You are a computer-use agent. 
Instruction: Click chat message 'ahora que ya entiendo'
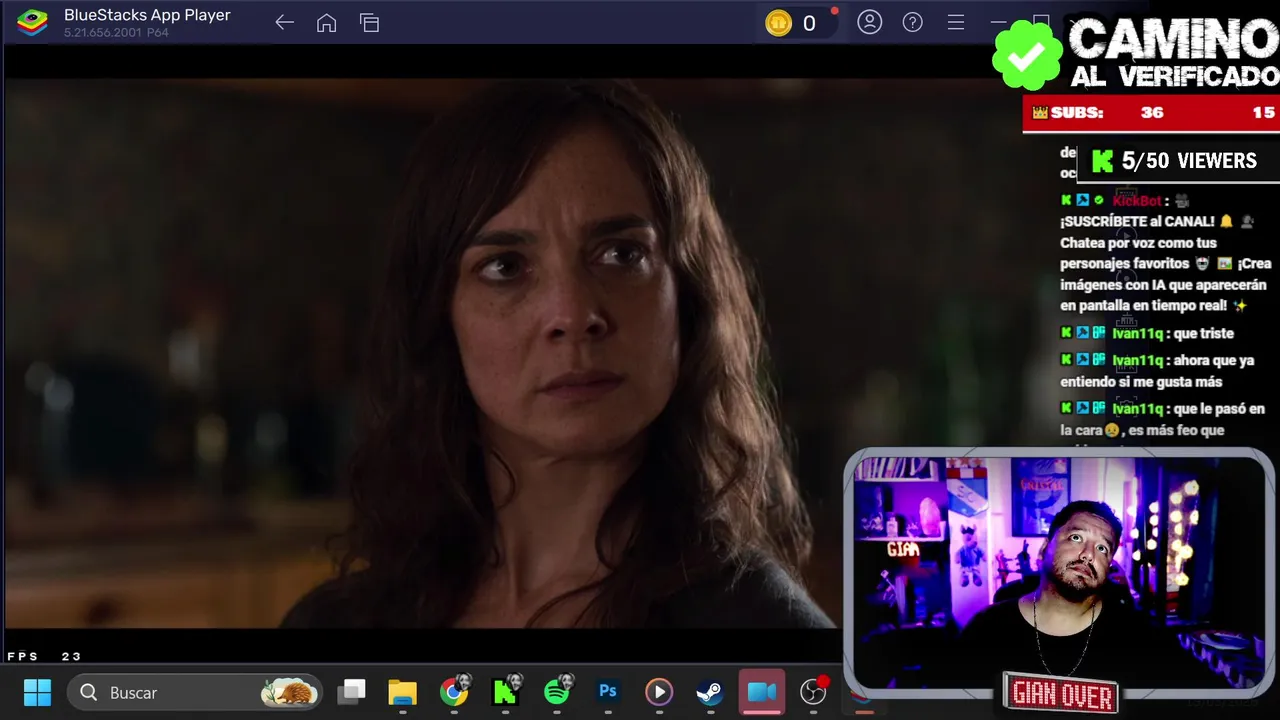(1157, 371)
